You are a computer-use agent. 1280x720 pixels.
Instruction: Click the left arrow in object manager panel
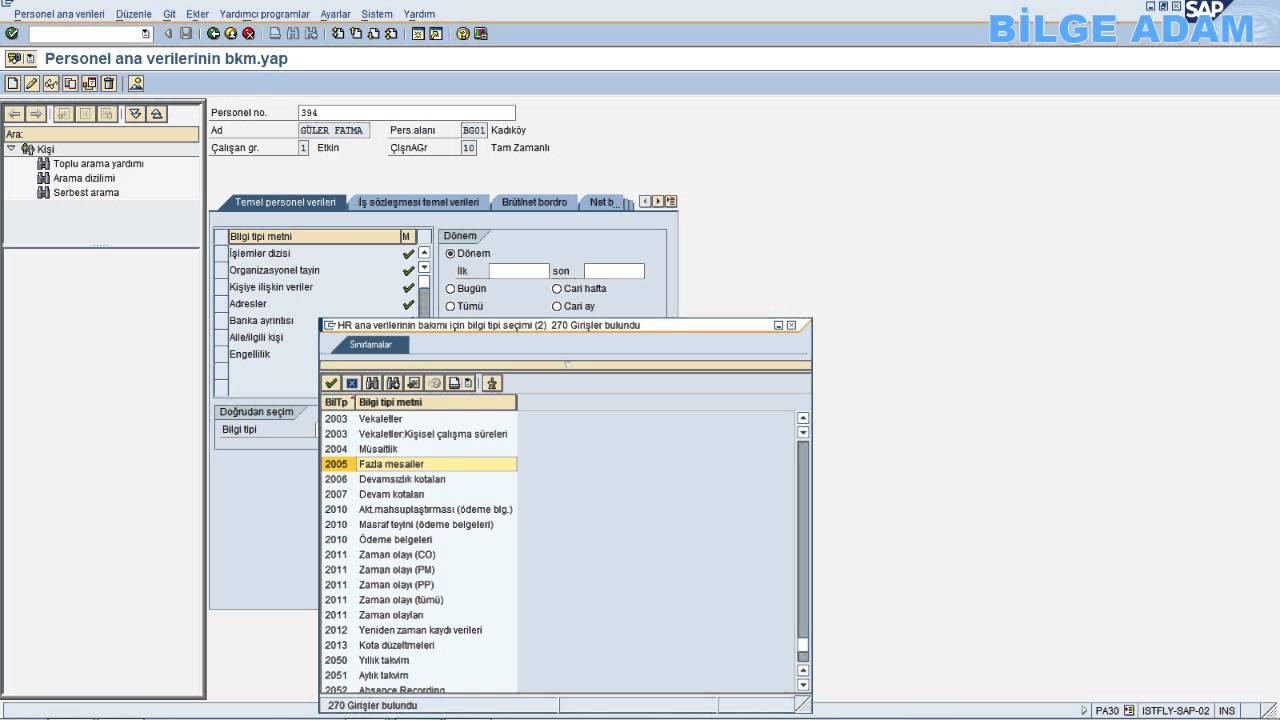click(x=15, y=114)
